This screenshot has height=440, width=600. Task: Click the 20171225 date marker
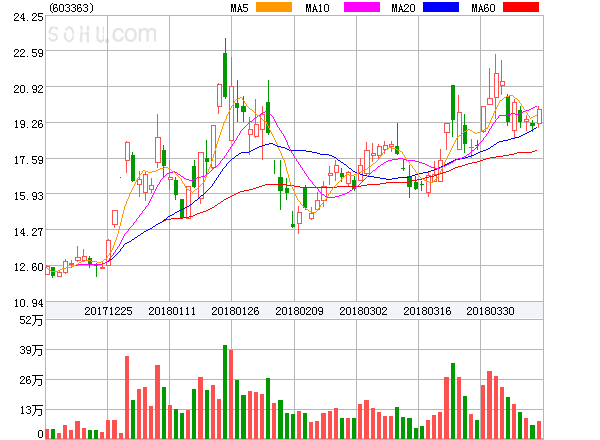coord(108,311)
